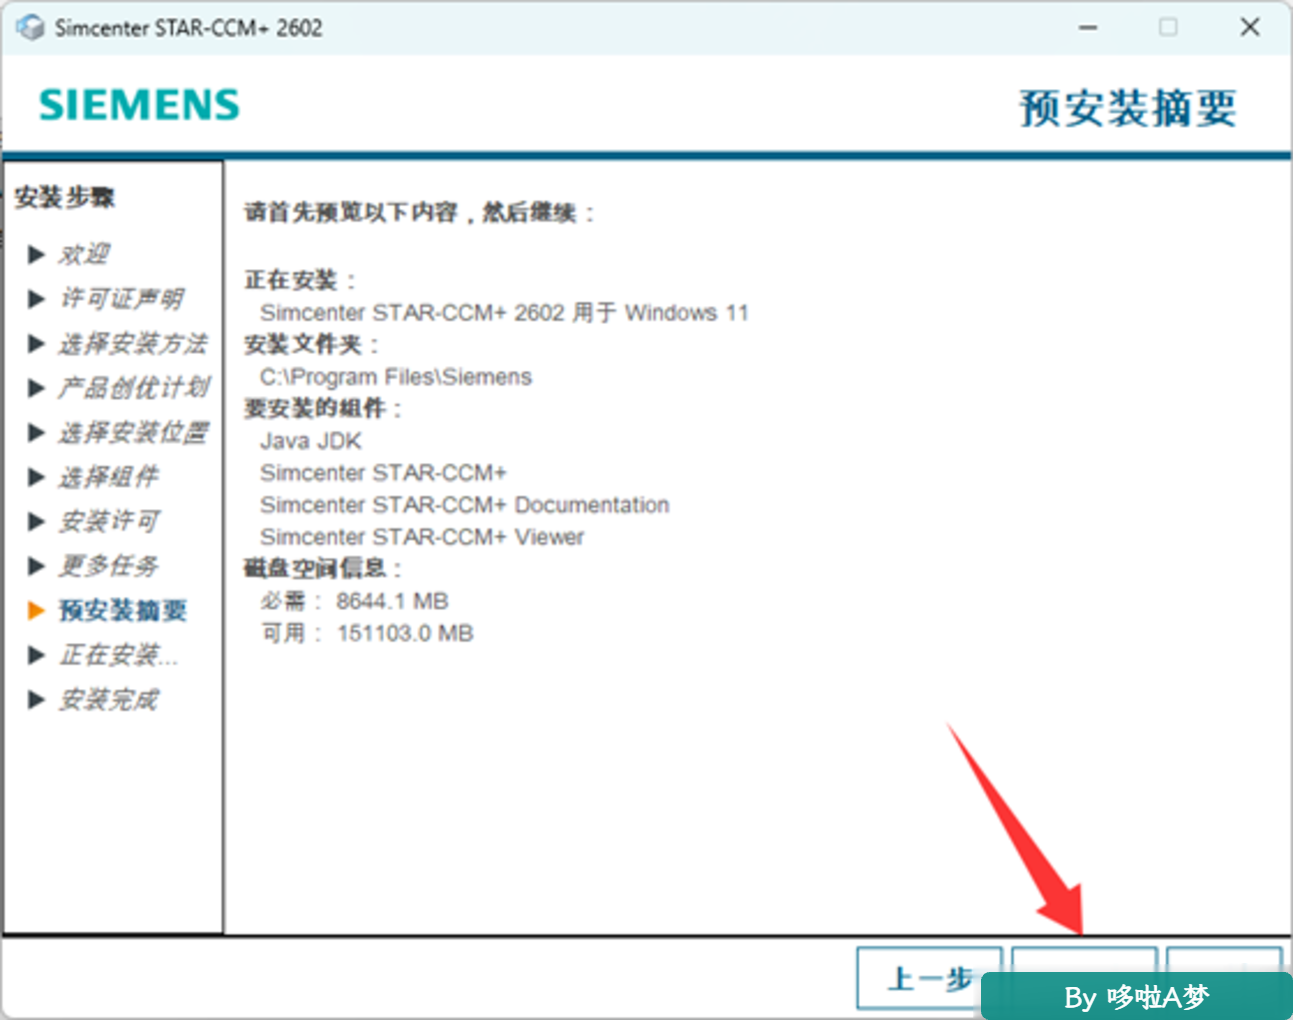Click the arrow beside the 正在安装... step
1293x1020 pixels.
click(x=37, y=655)
